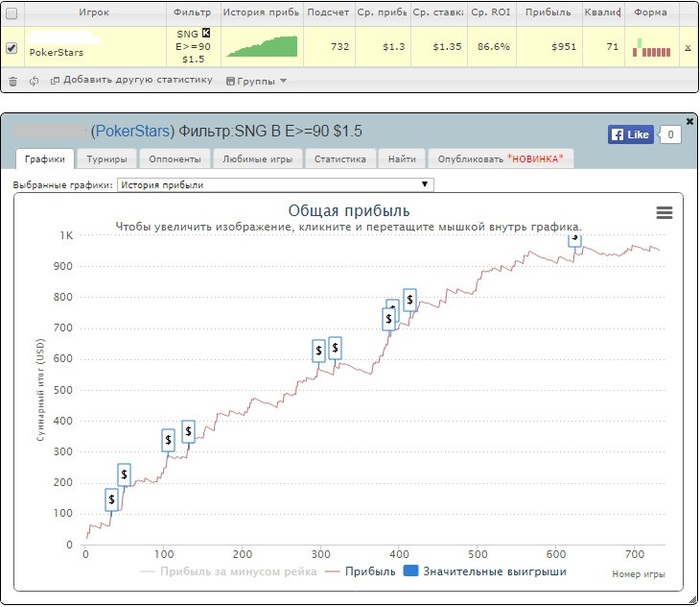700x607 pixels.
Task: Switch to the Турниры tab
Action: point(107,159)
